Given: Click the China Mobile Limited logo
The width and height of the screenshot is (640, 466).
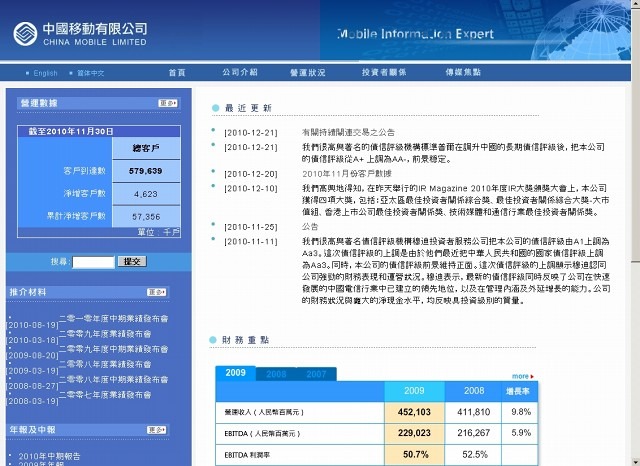Looking at the screenshot, I should pos(80,33).
